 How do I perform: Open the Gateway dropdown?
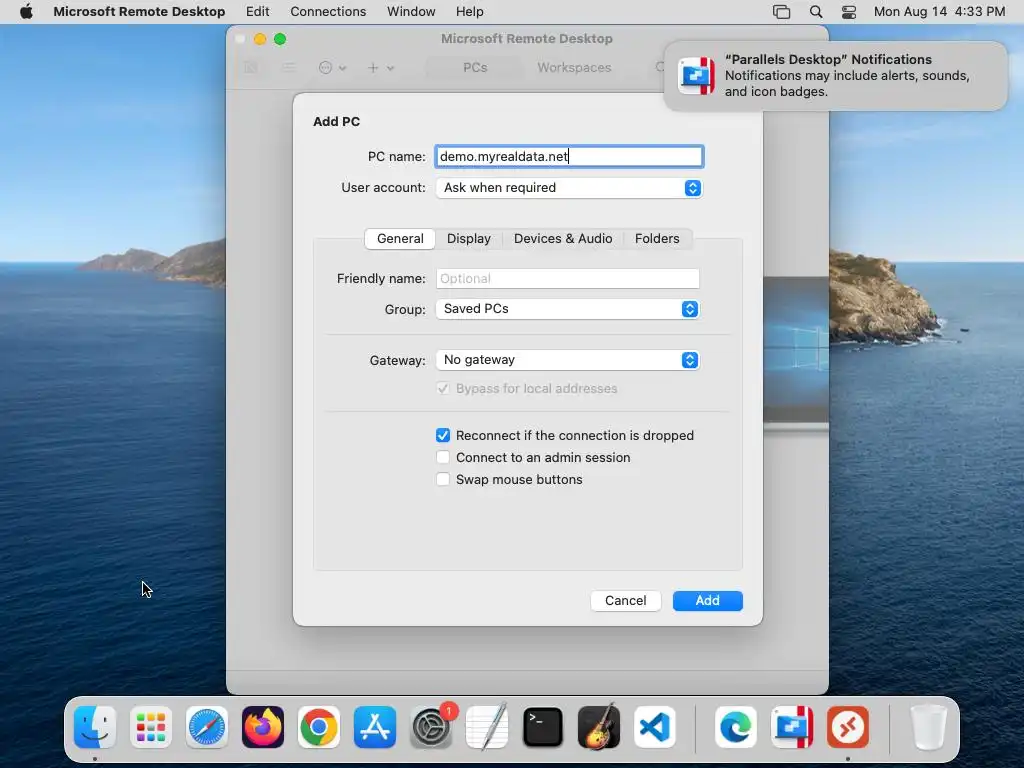tap(567, 360)
